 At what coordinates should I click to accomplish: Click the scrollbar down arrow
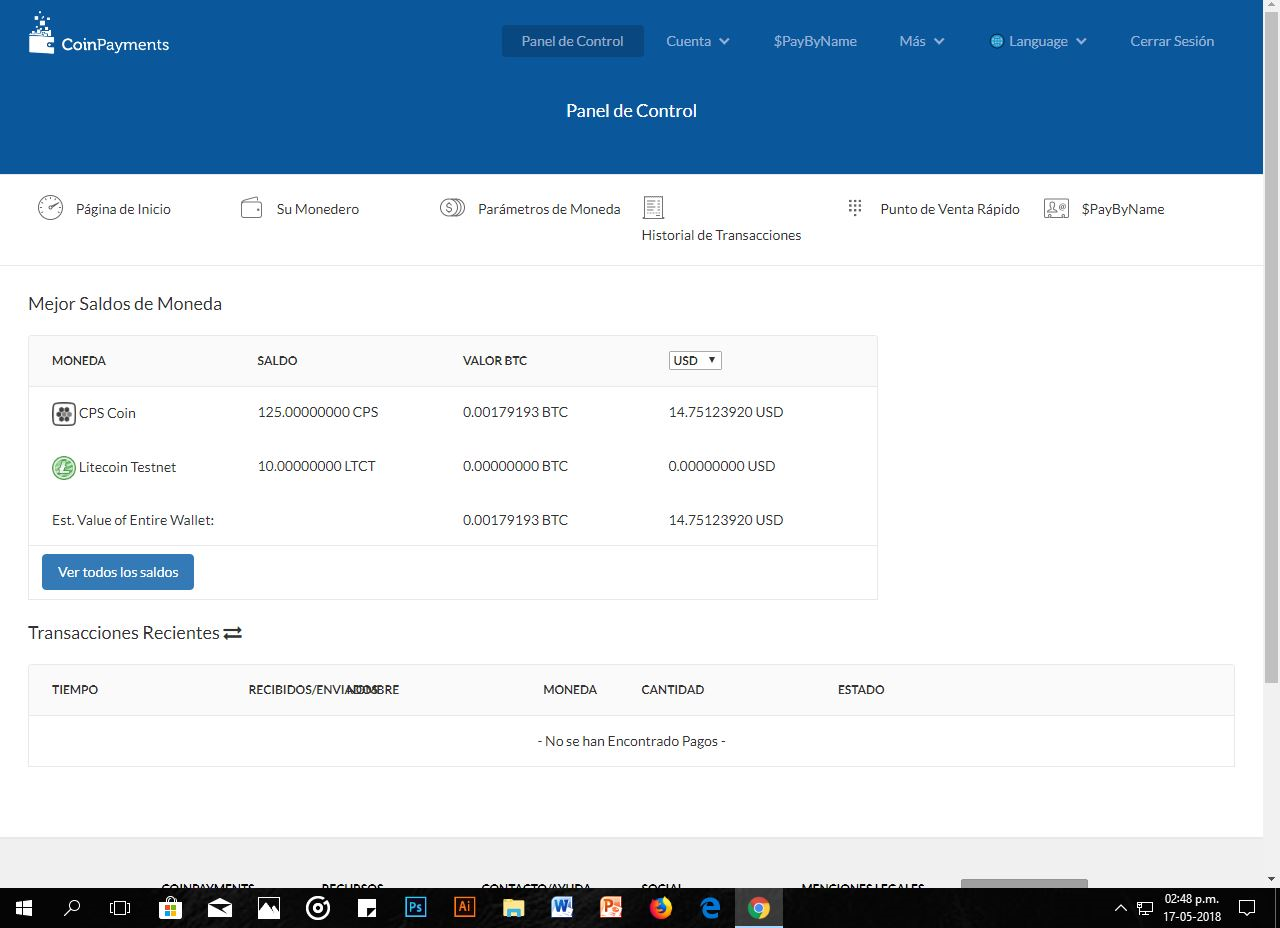(x=1272, y=879)
